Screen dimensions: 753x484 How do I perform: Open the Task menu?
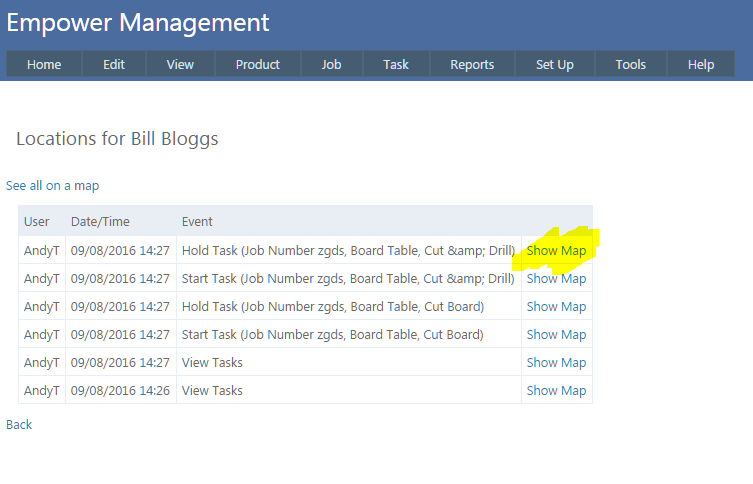click(396, 65)
